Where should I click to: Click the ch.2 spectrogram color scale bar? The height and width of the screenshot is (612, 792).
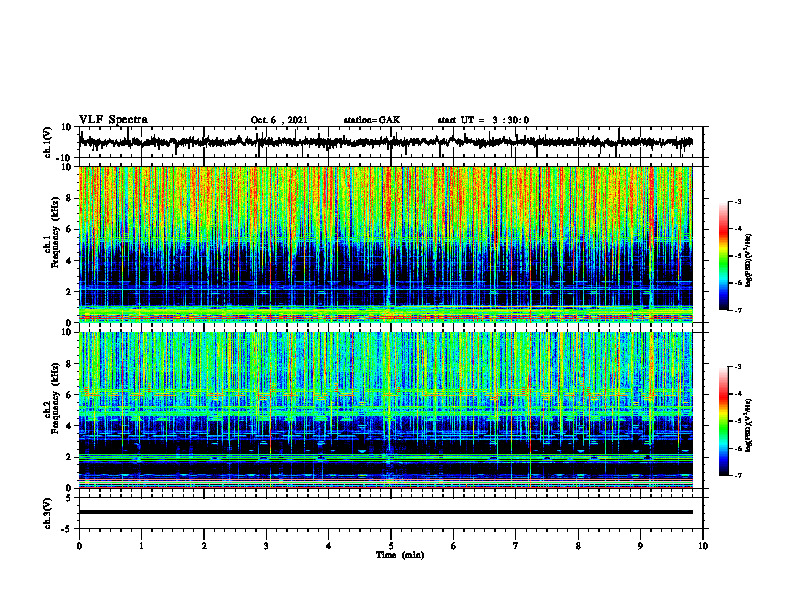[723, 421]
